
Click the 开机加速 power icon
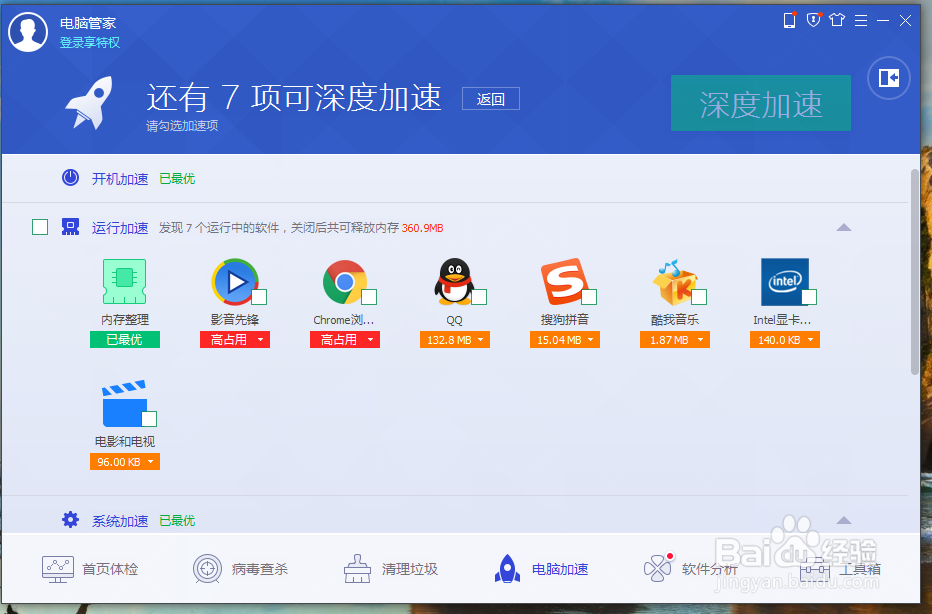[x=70, y=178]
